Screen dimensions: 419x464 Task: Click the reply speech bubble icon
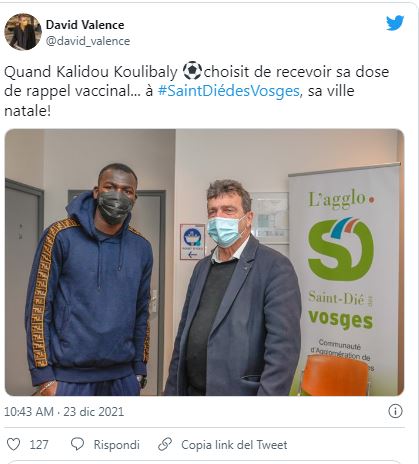pyautogui.click(x=77, y=445)
